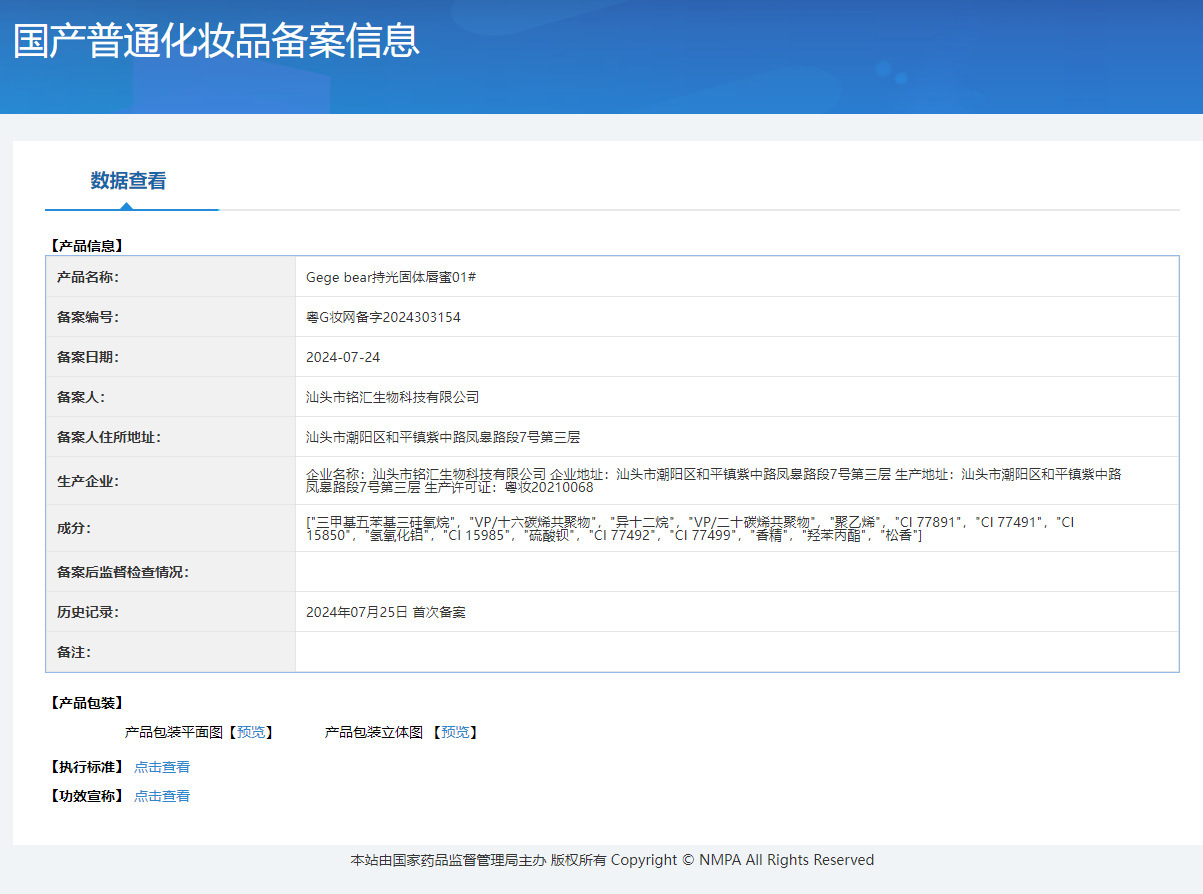Click the 备案后监督检查情况 row label

point(123,572)
